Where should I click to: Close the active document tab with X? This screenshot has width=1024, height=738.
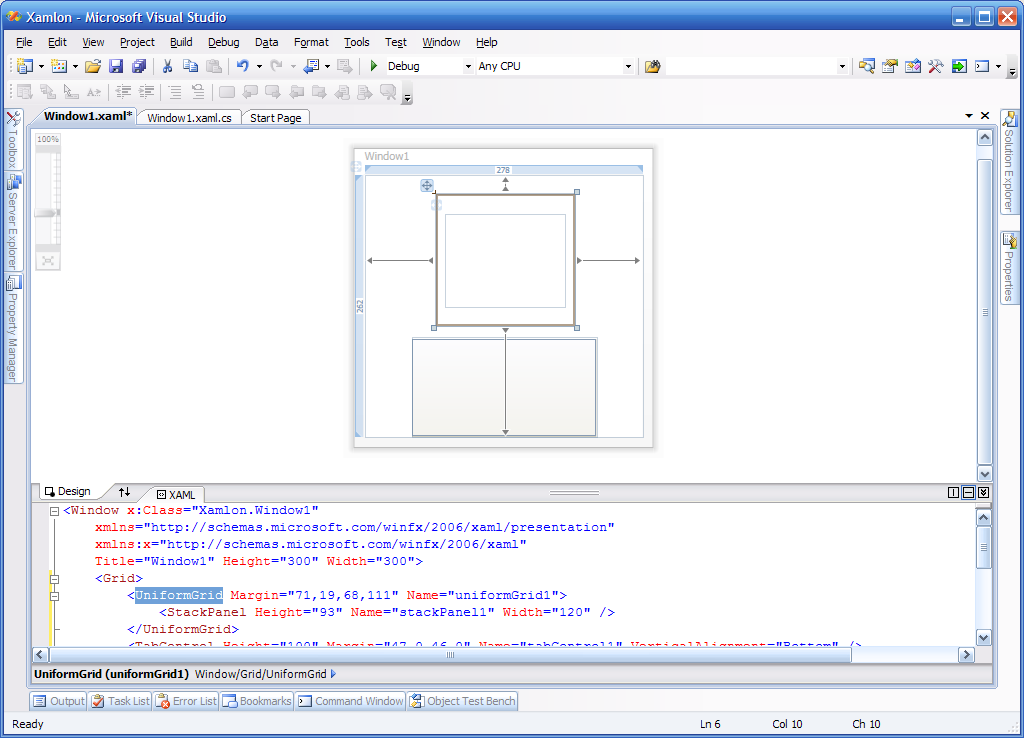pos(985,116)
